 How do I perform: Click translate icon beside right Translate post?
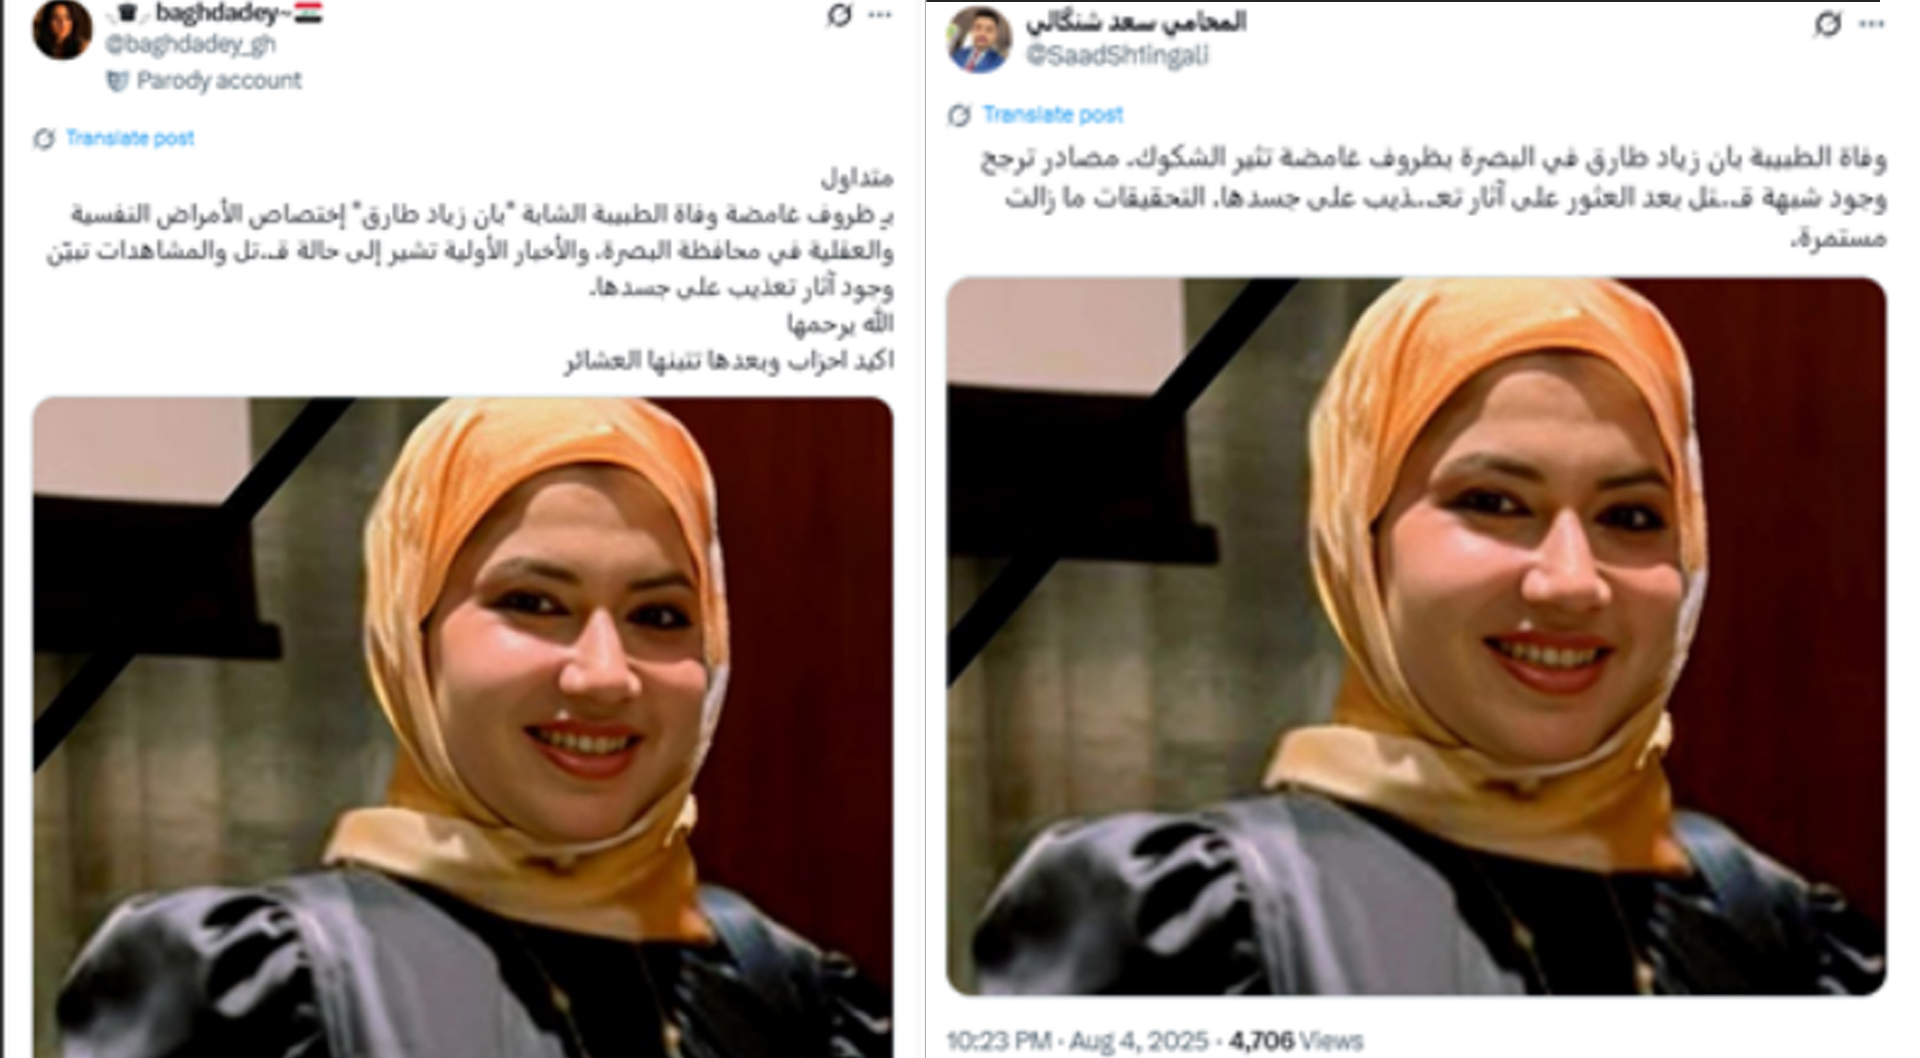959,115
